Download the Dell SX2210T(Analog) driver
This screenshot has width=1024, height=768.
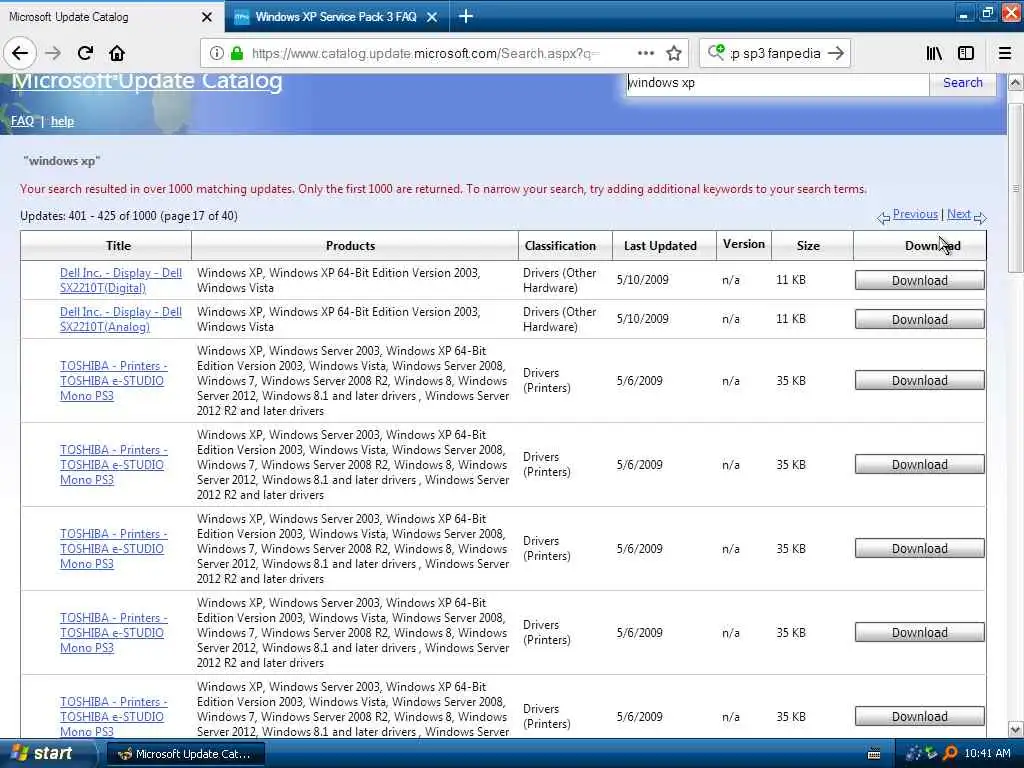(x=920, y=319)
